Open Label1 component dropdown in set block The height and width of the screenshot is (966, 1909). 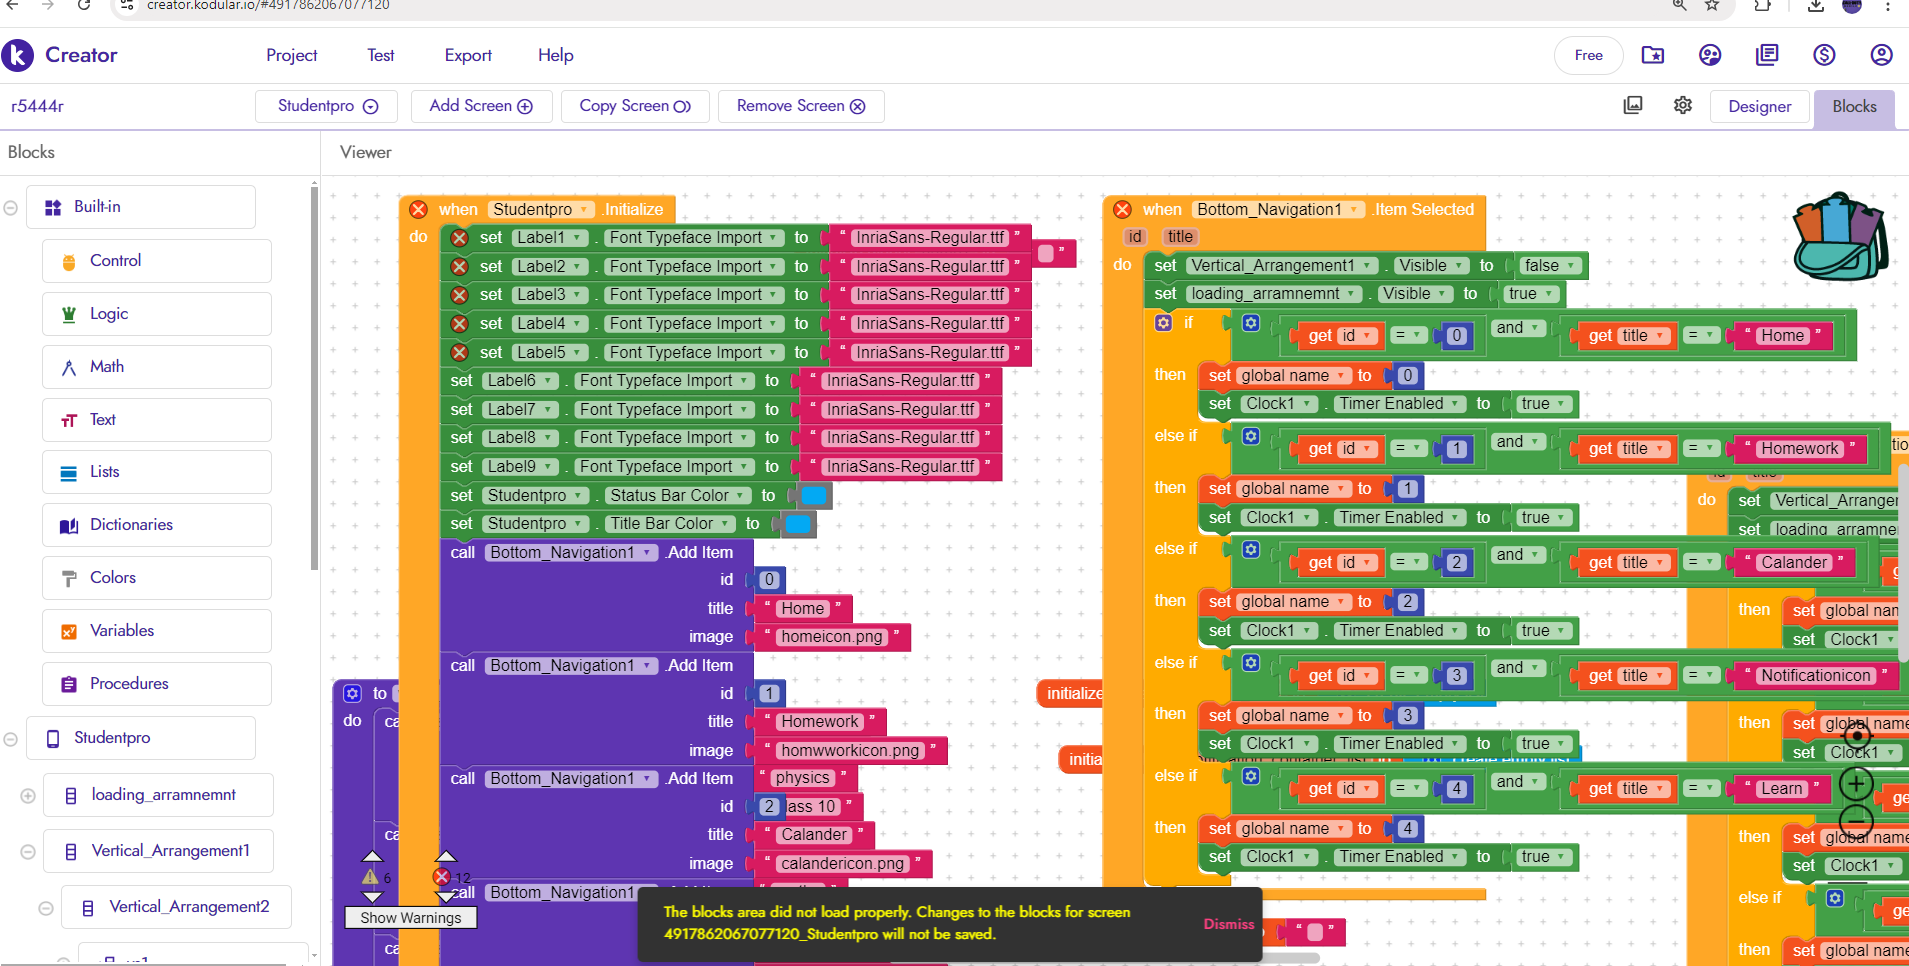pos(579,238)
